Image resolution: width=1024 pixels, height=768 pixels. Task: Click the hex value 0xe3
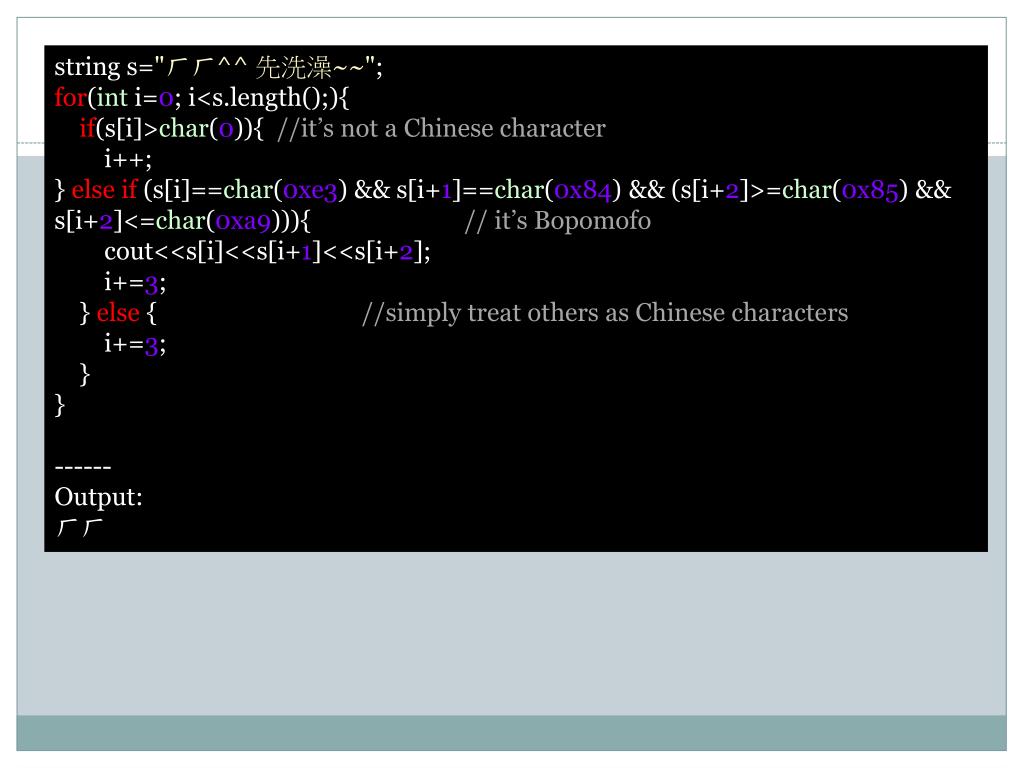coord(310,191)
